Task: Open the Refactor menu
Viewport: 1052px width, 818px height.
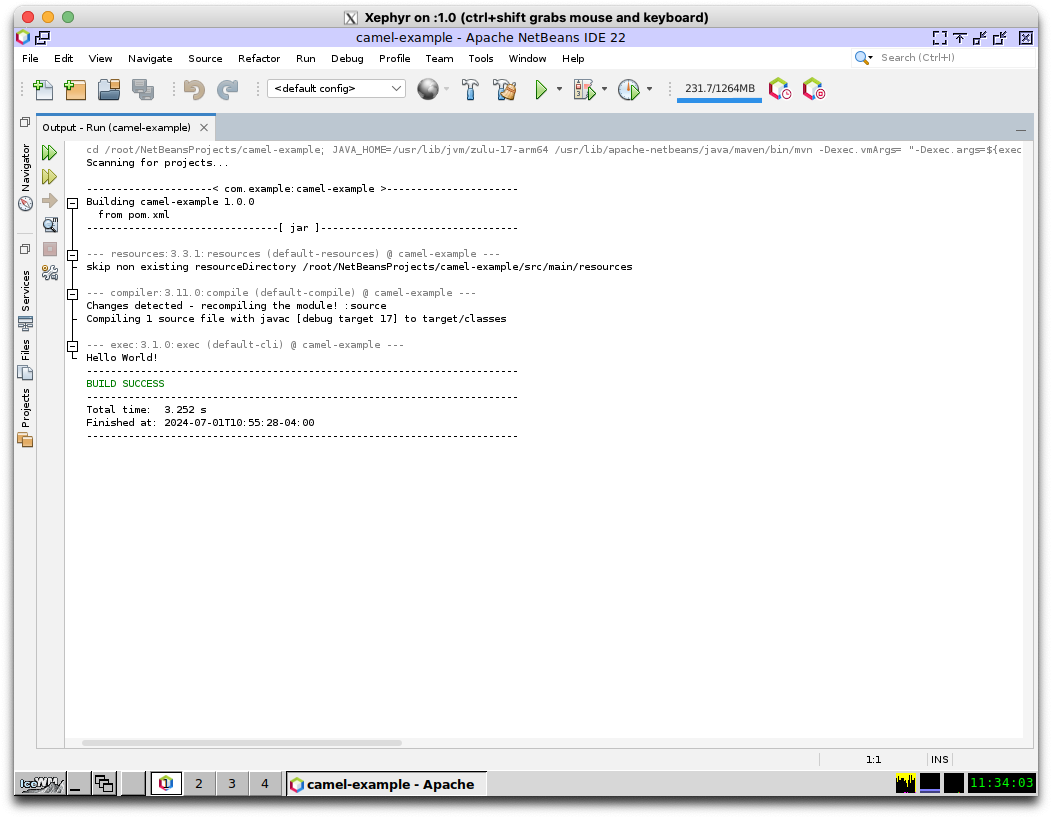Action: click(x=259, y=58)
